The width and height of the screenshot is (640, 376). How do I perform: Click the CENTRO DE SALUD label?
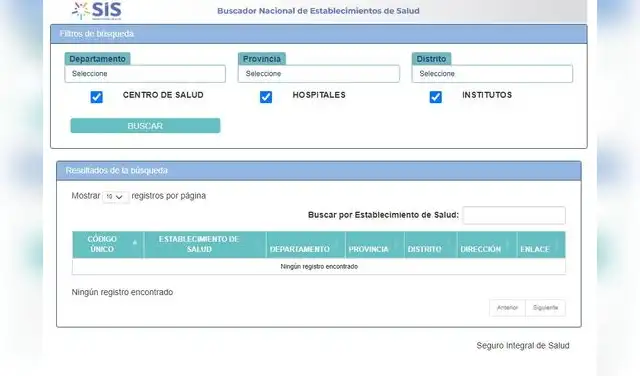tap(163, 95)
